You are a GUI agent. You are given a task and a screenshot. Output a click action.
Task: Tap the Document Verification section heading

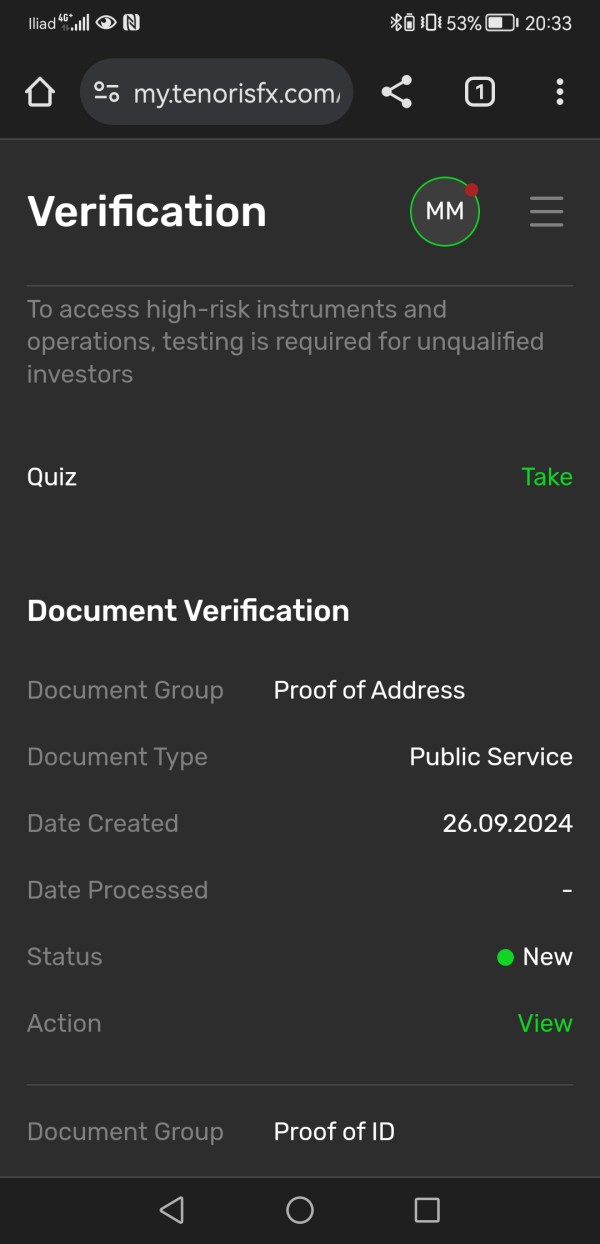pos(188,611)
